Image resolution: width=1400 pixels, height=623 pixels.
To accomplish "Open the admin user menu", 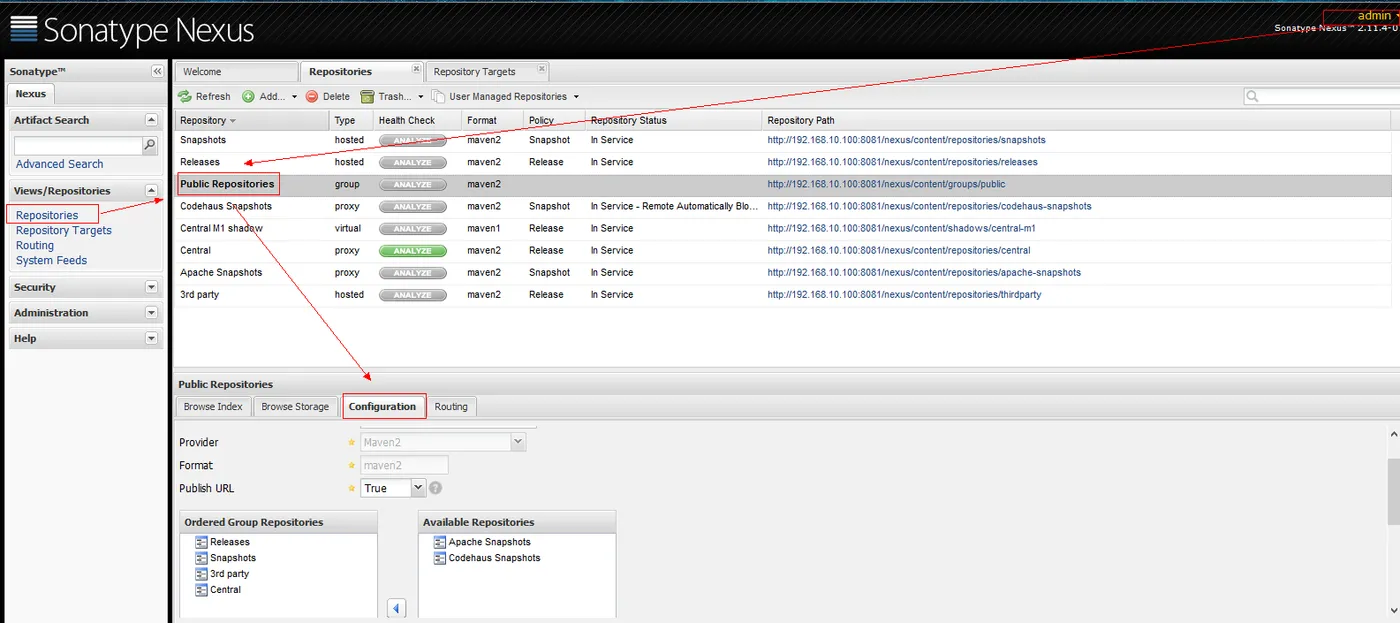I will pyautogui.click(x=1376, y=15).
